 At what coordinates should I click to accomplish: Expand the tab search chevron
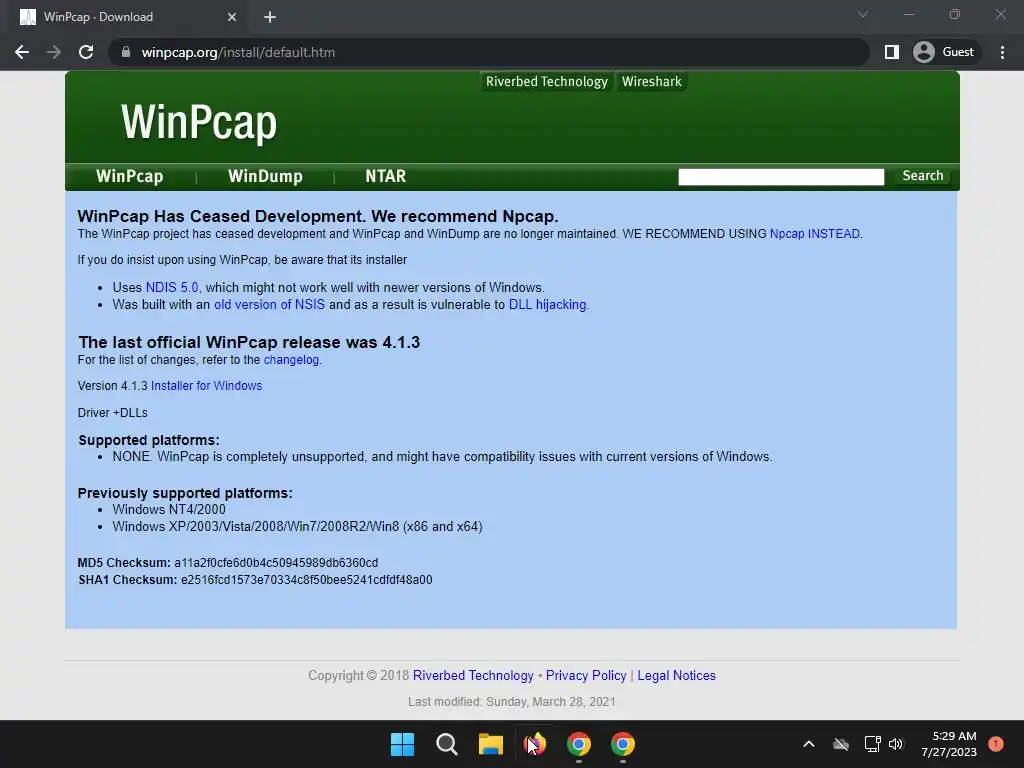click(863, 14)
